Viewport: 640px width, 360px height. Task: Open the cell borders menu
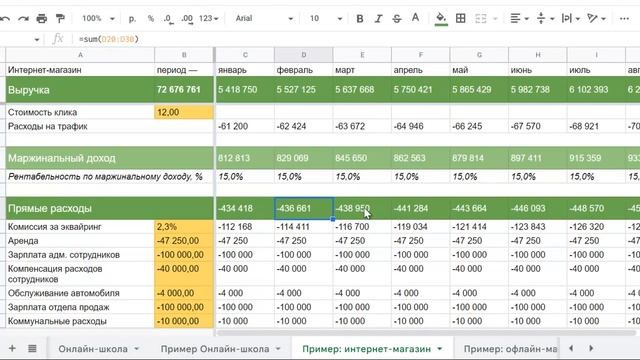(x=460, y=18)
